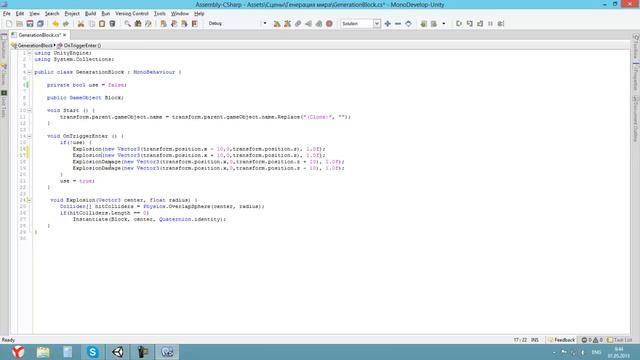Screen dimensions: 640x360
Task: Click the Pause debugging icon
Action: click(490, 24)
